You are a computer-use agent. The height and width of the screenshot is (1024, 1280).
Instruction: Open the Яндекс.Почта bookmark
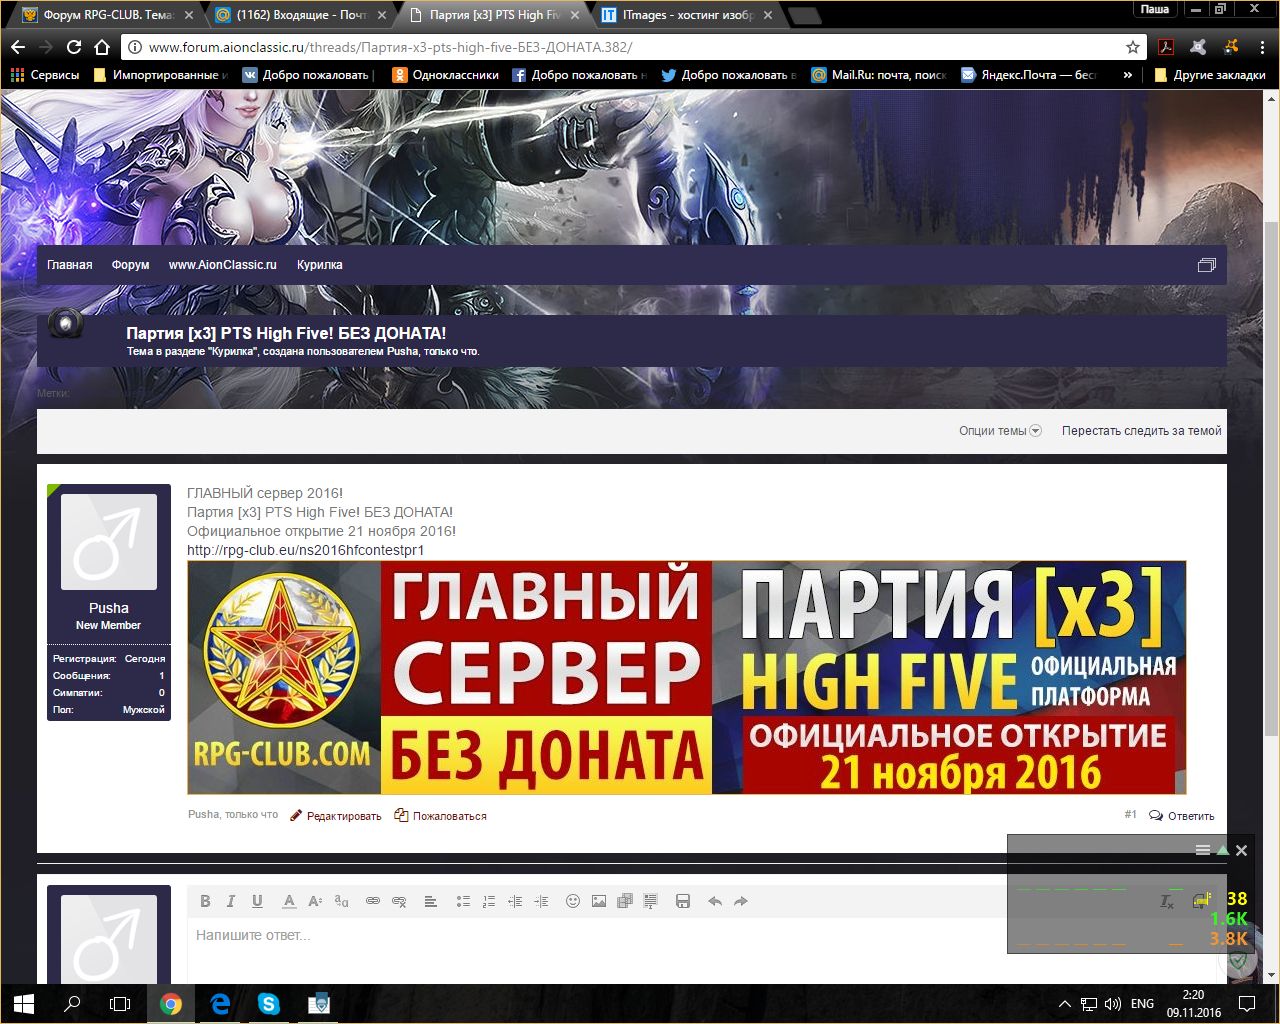pos(1029,75)
